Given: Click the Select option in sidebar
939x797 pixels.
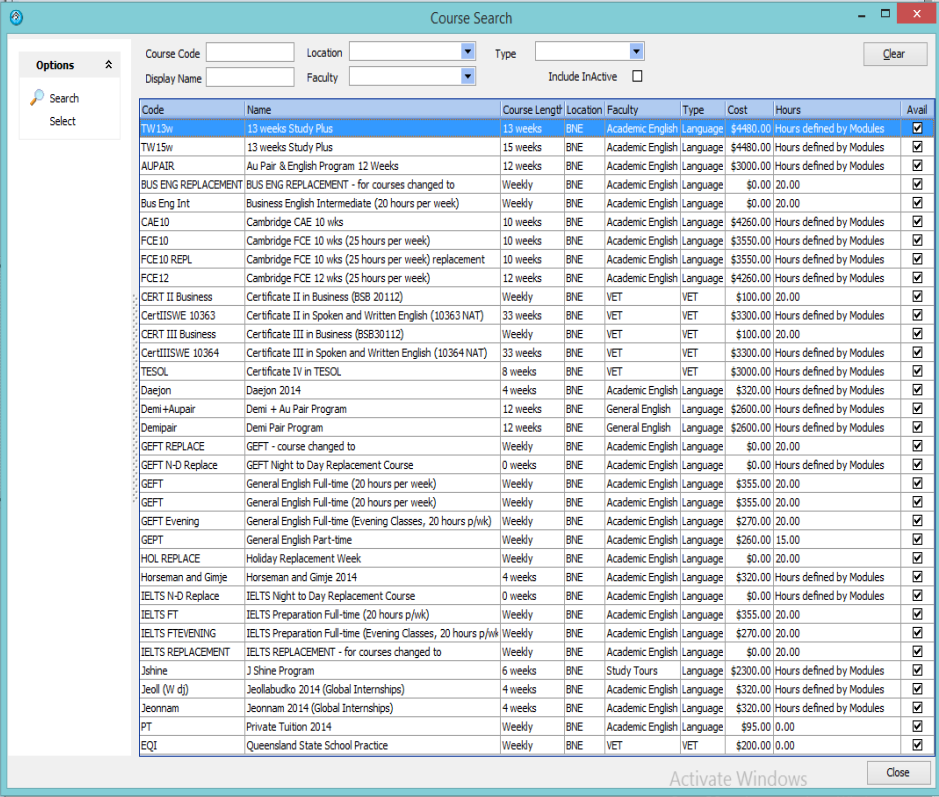Looking at the screenshot, I should [x=63, y=121].
